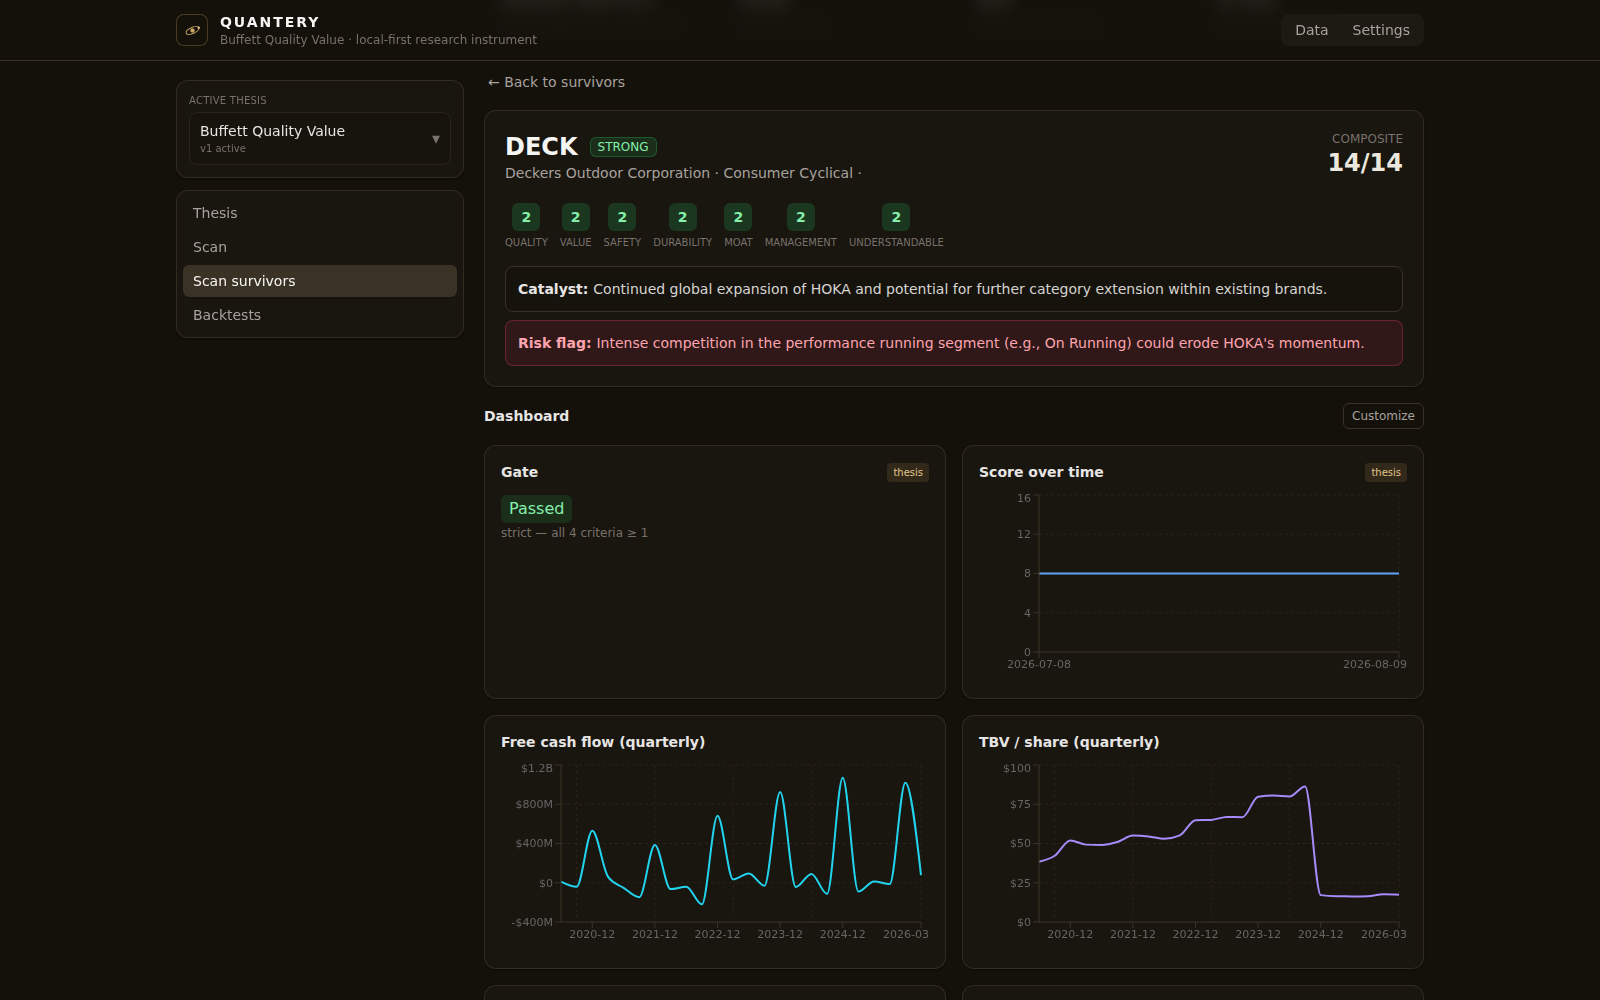Viewport: 1600px width, 1000px height.
Task: Click the 'strict — all 4 criteria ≥ 1' text
Action: pyautogui.click(x=575, y=533)
